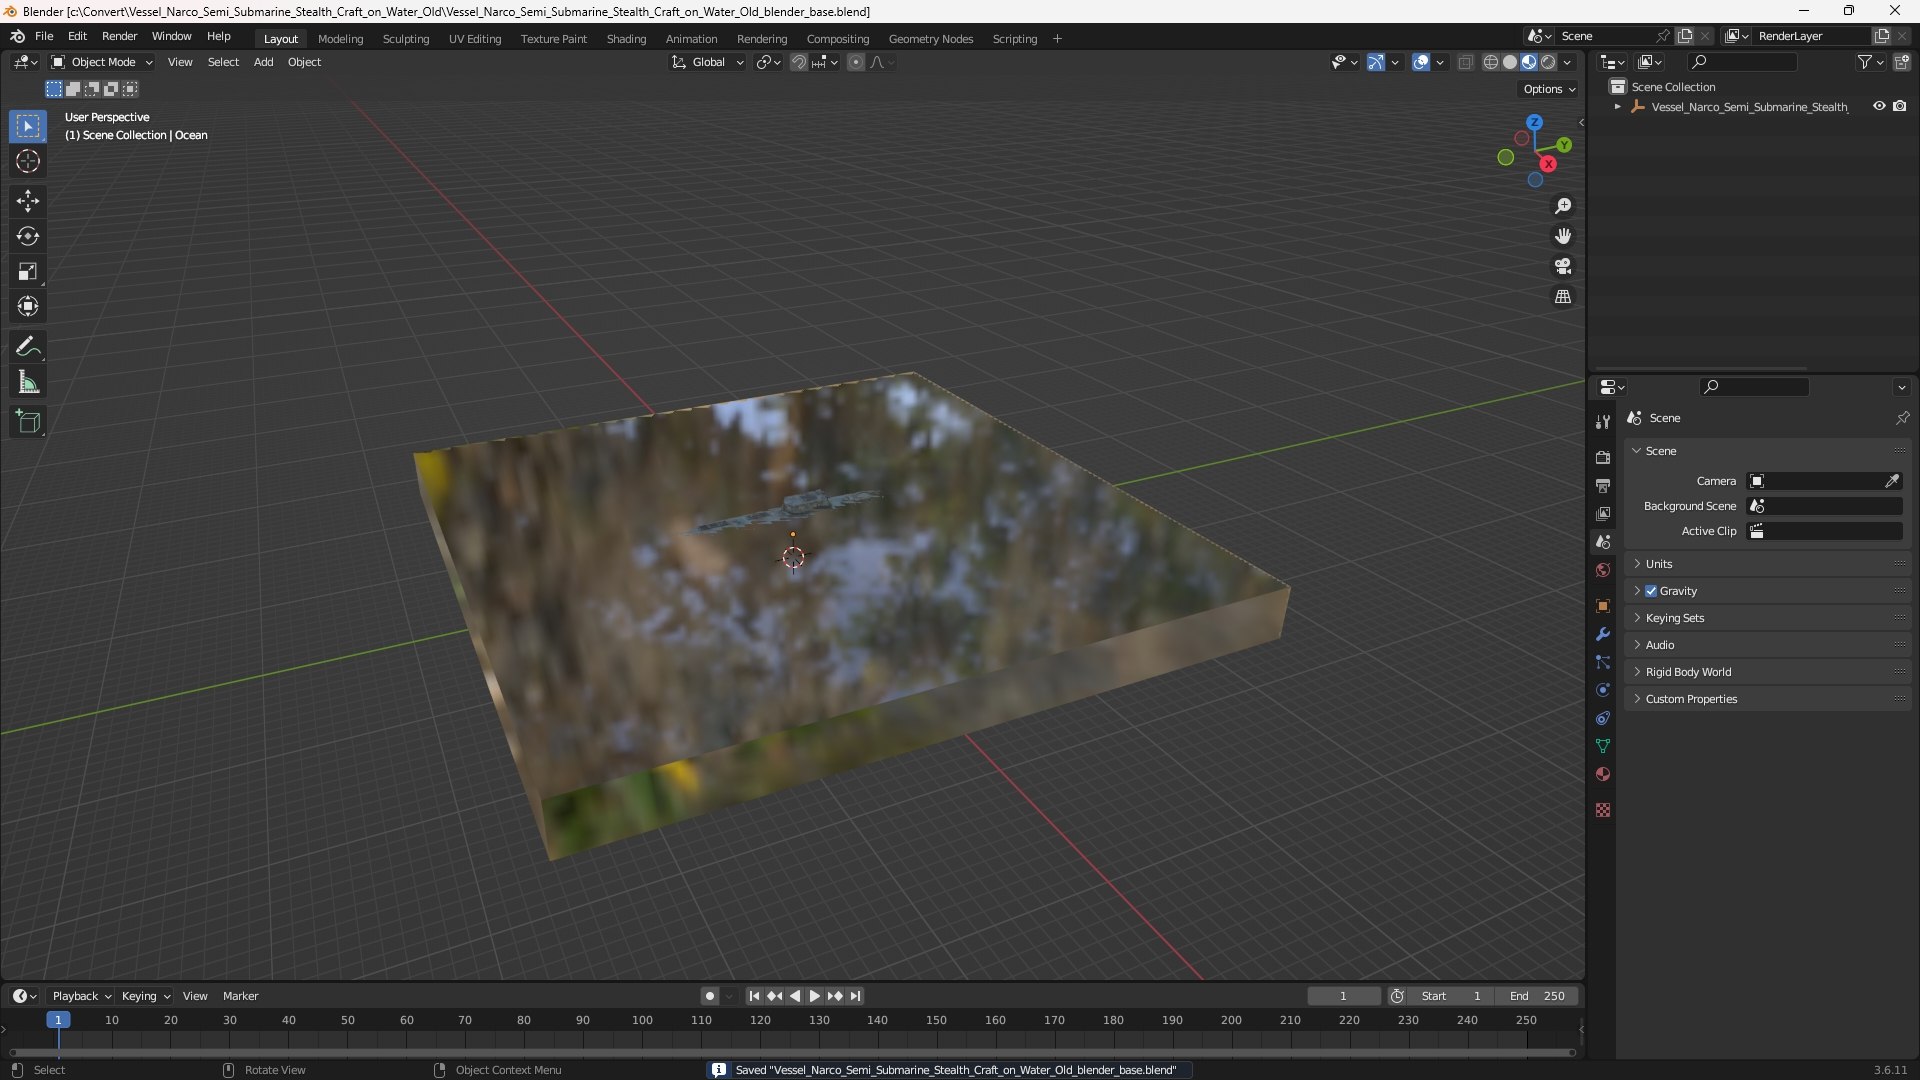Open Global transform orientation dropdown
Image resolution: width=1920 pixels, height=1080 pixels.
708,62
